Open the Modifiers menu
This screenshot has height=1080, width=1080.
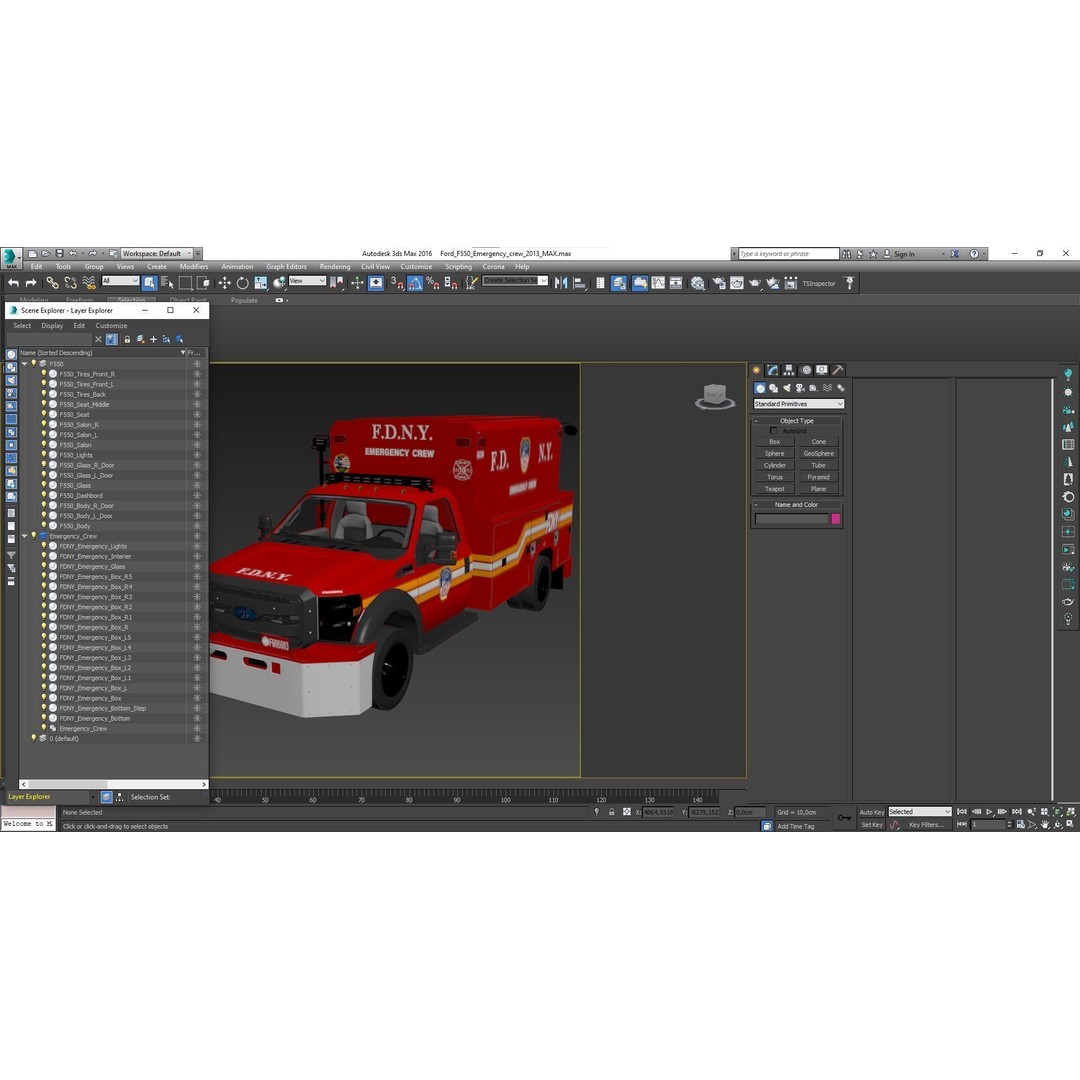point(194,267)
